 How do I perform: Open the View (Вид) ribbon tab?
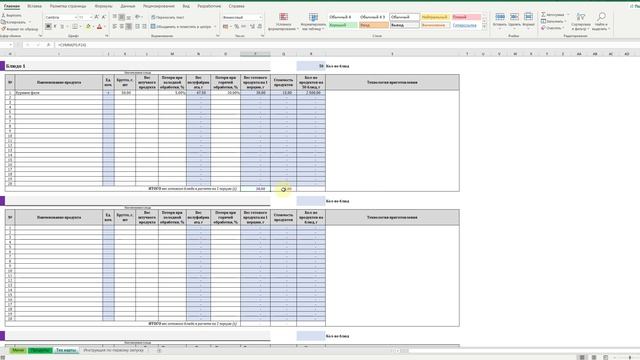tap(186, 7)
